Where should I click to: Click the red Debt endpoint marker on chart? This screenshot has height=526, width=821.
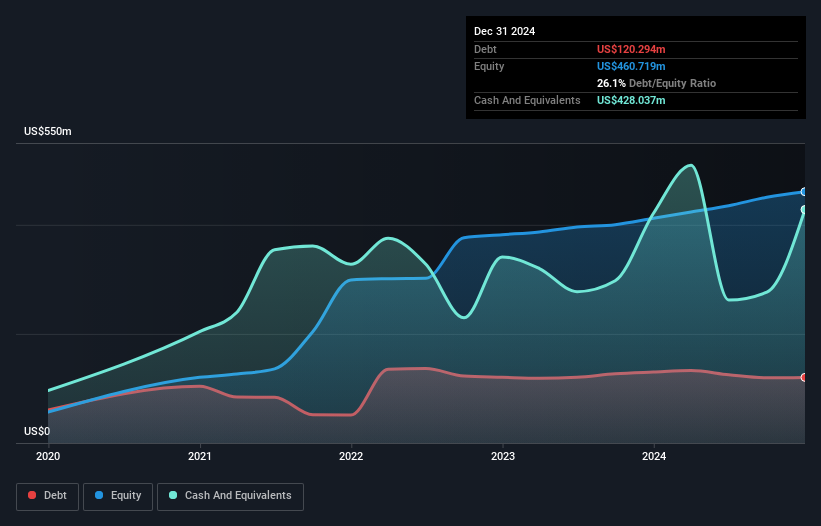pyautogui.click(x=804, y=377)
